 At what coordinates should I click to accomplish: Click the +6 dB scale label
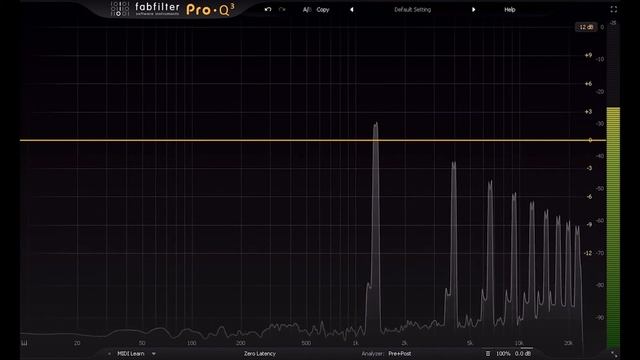point(588,84)
